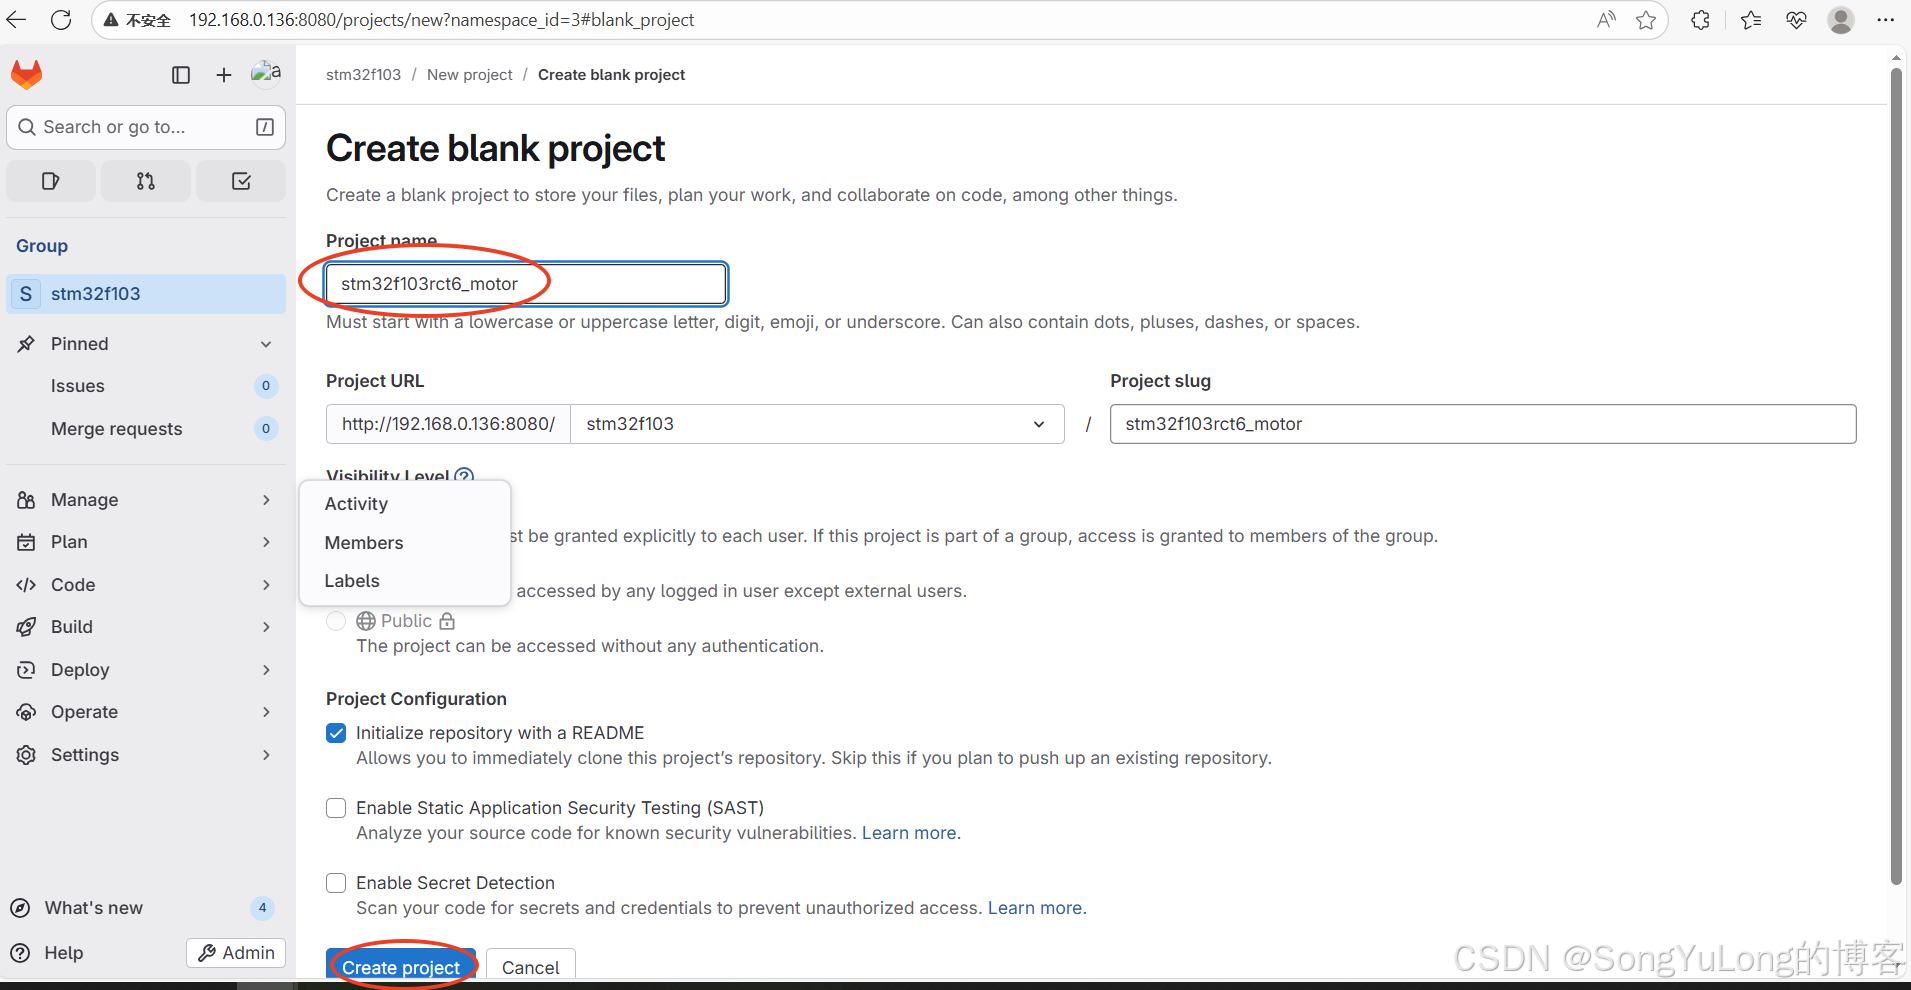Click the page vertical scrollbar

(1896, 476)
